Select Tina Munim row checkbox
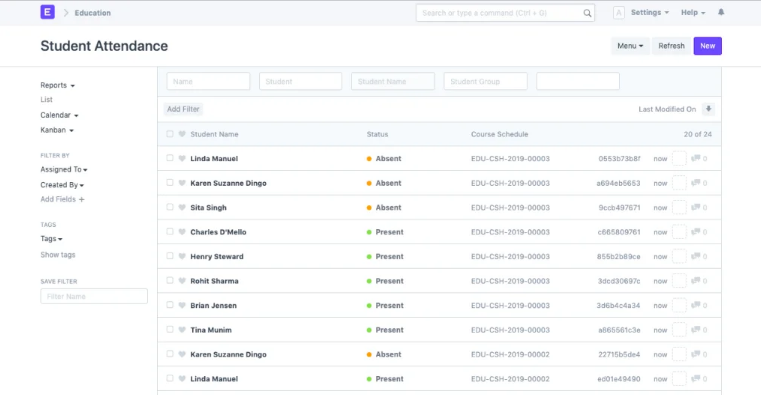 pos(169,329)
